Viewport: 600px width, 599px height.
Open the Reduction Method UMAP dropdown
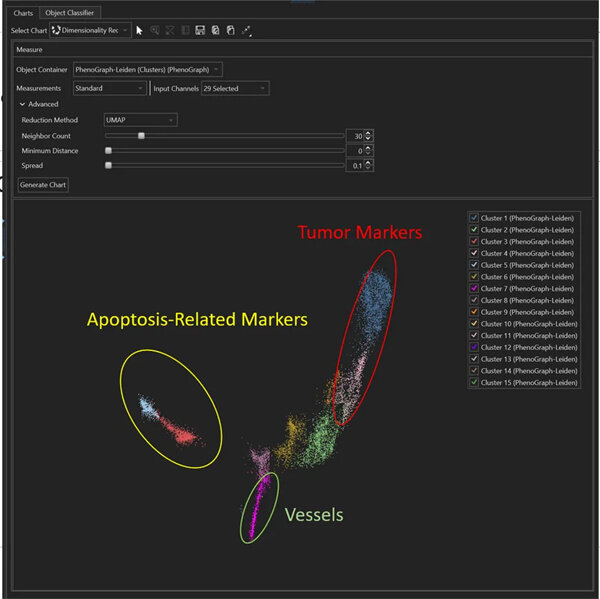140,120
